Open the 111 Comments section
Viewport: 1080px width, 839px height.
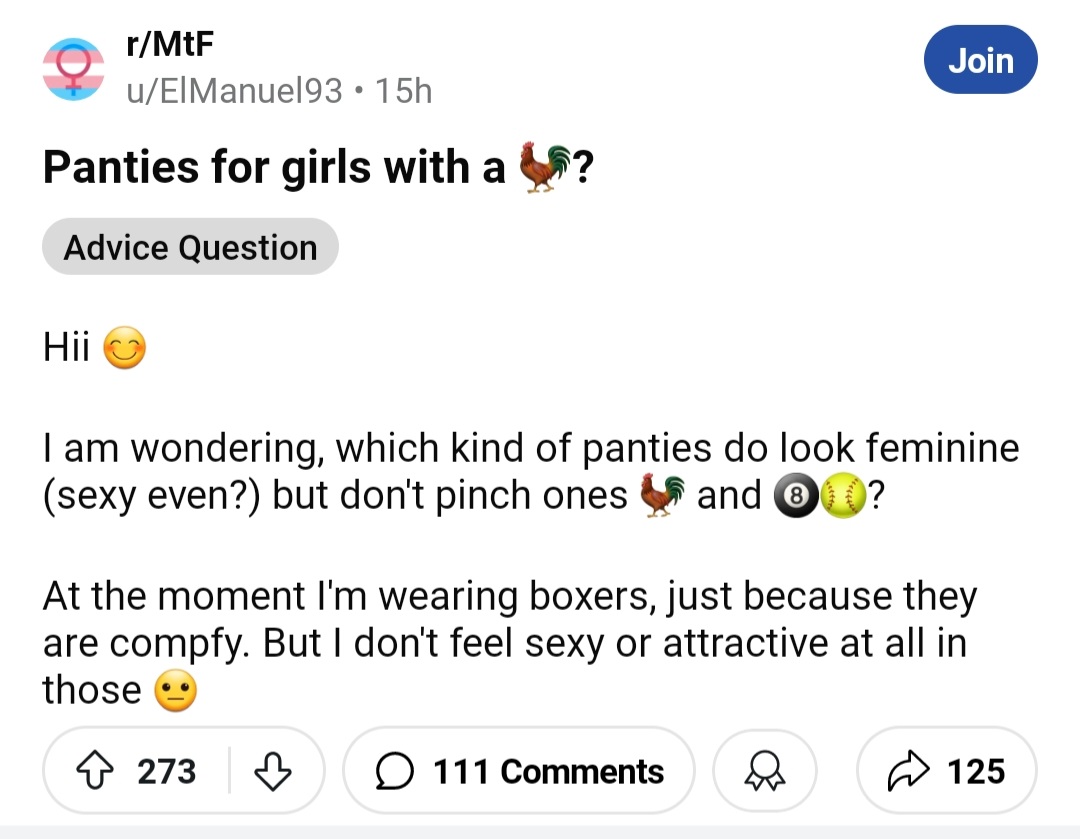519,771
